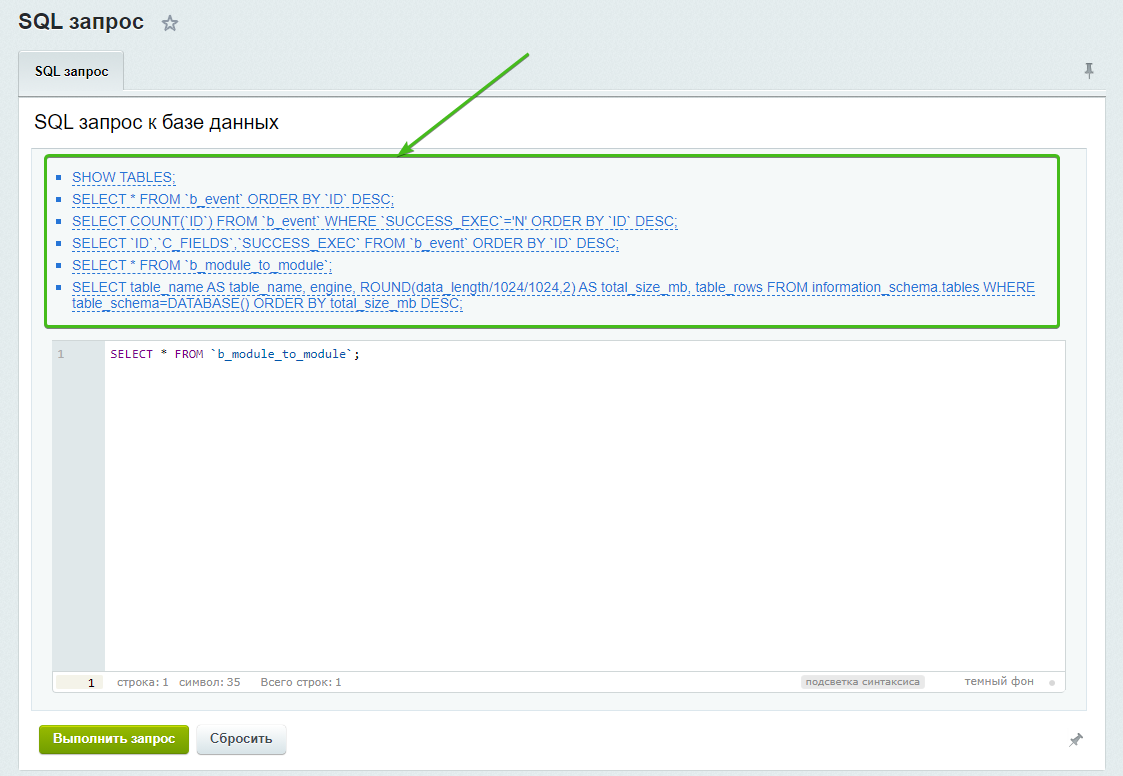Load SELECT COUNT(ID) FROM b_event query
This screenshot has height=776, width=1123.
[375, 221]
